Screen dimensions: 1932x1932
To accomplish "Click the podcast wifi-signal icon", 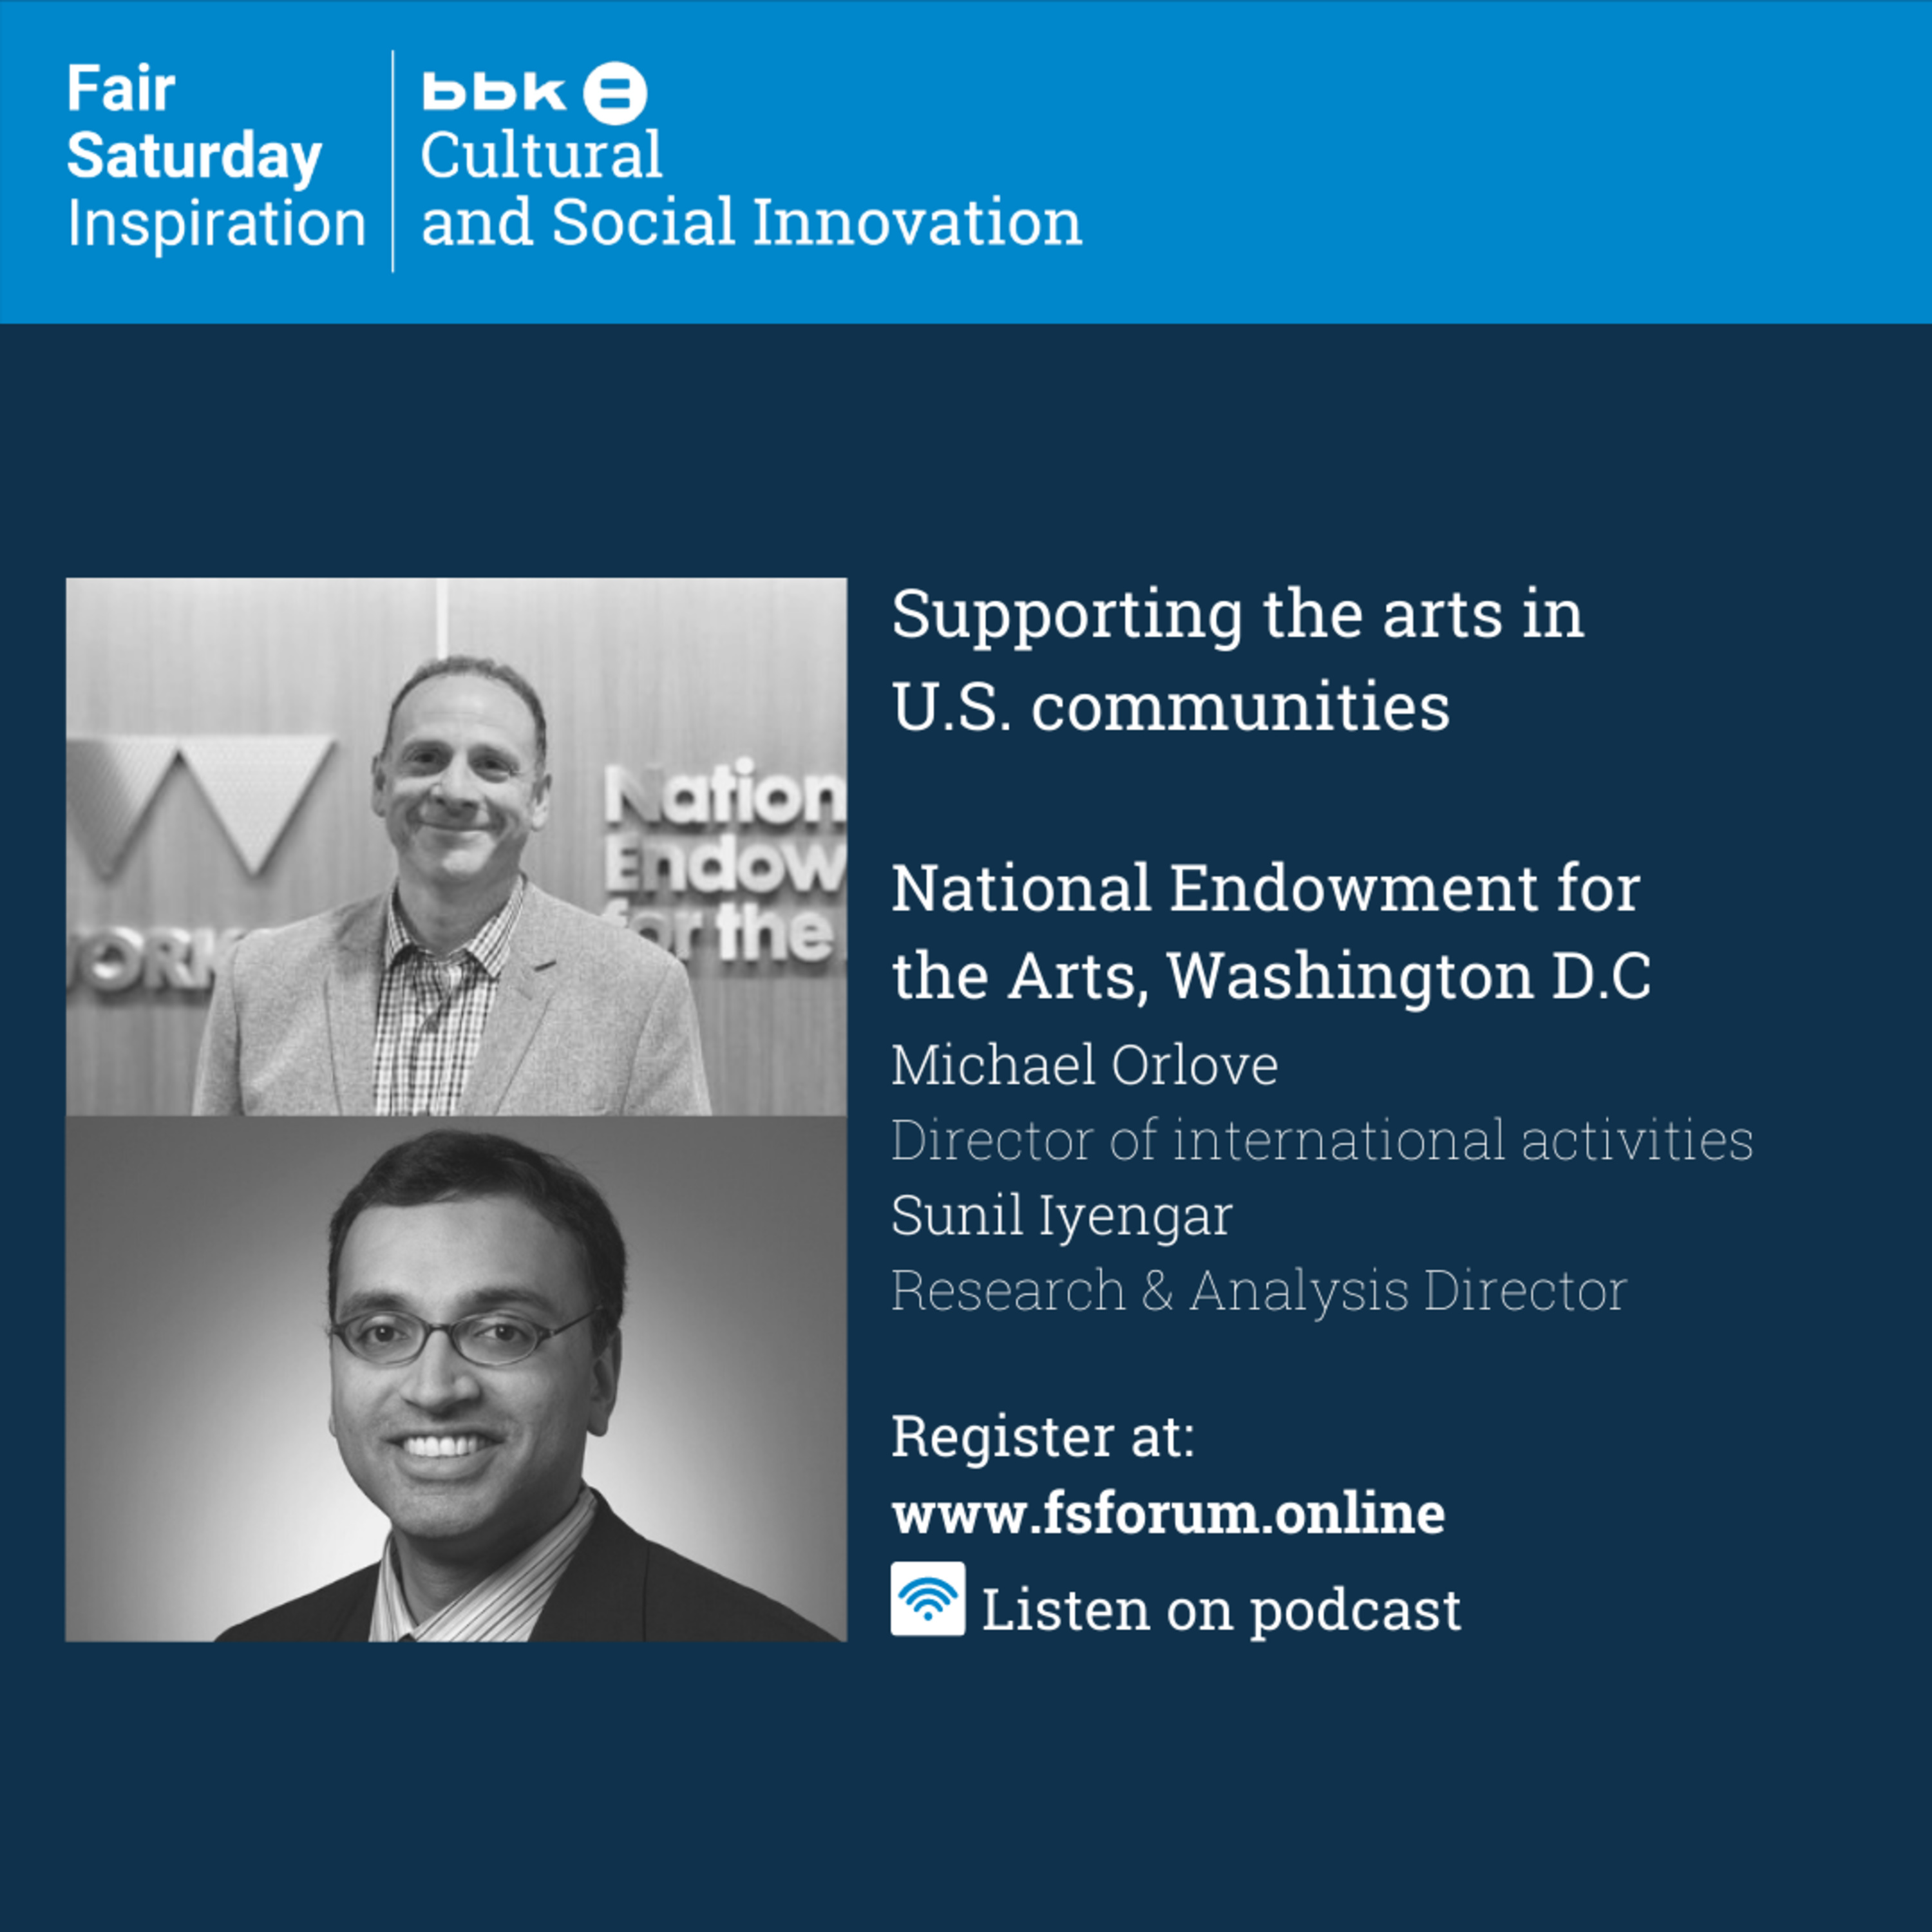I will pyautogui.click(x=928, y=1598).
